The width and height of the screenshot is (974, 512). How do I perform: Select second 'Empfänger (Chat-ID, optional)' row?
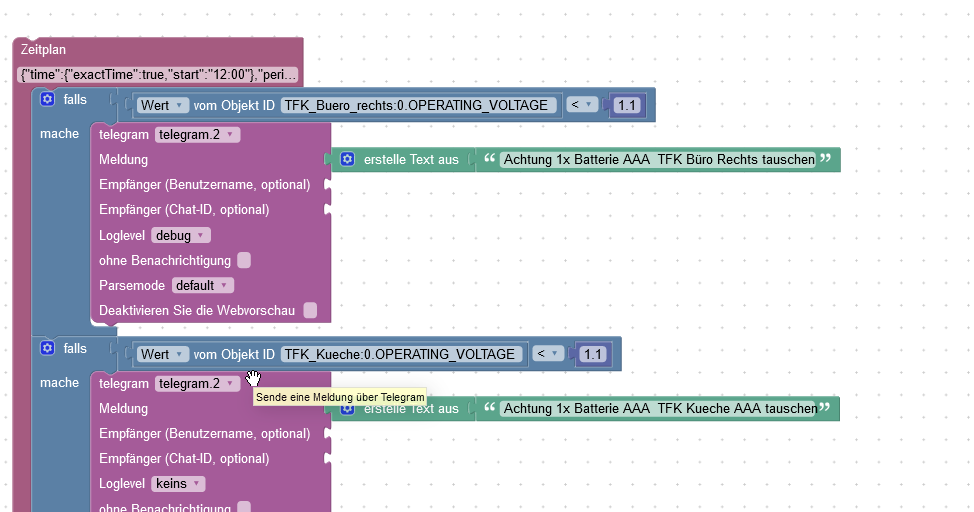pos(184,459)
